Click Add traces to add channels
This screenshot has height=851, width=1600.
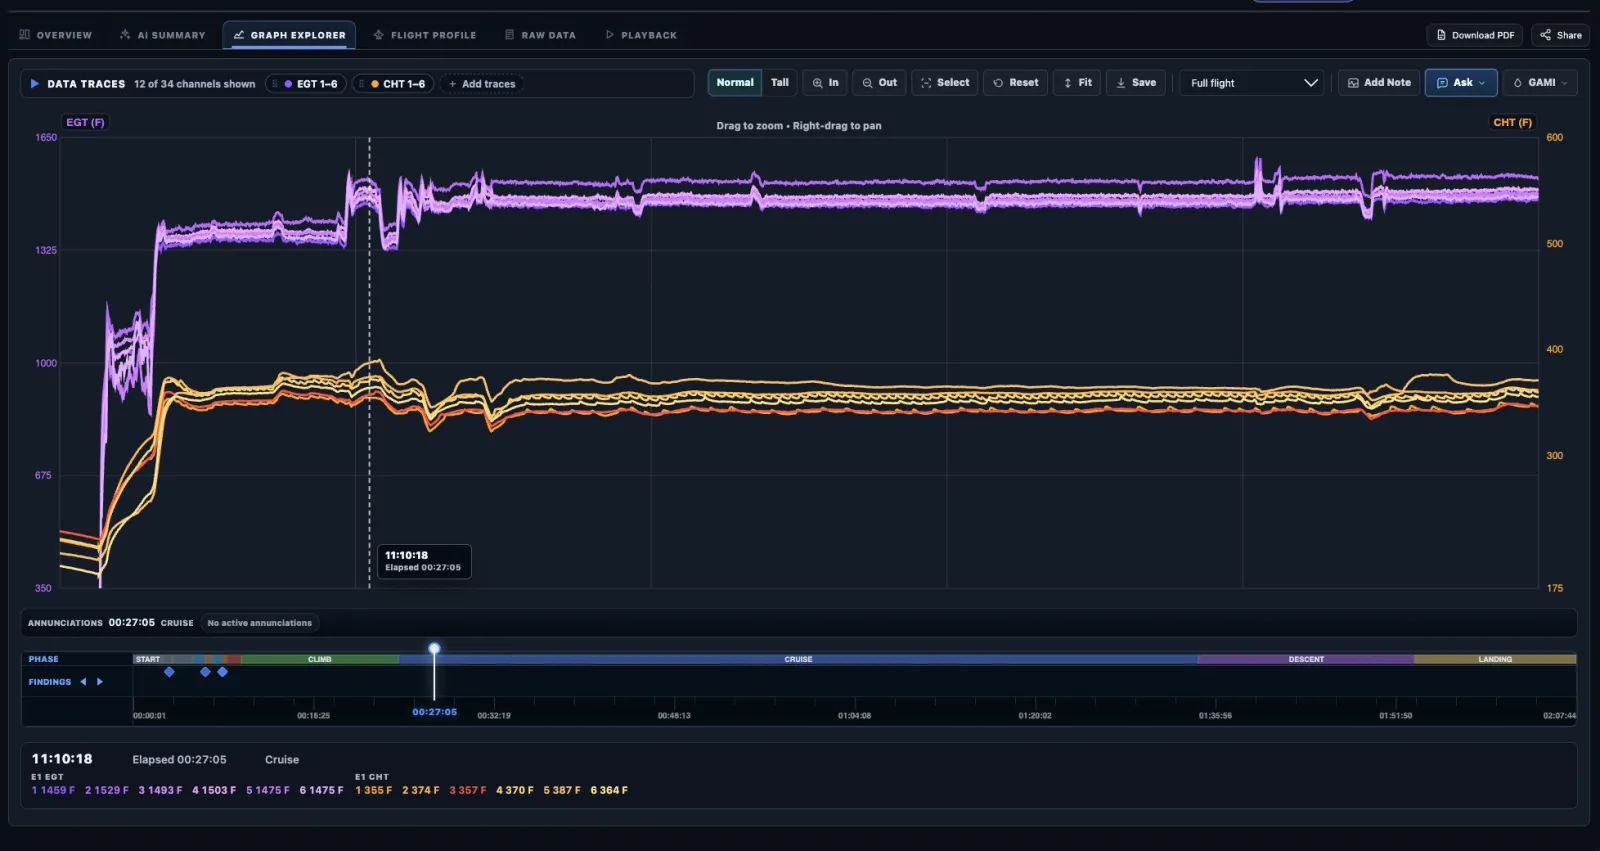[482, 84]
